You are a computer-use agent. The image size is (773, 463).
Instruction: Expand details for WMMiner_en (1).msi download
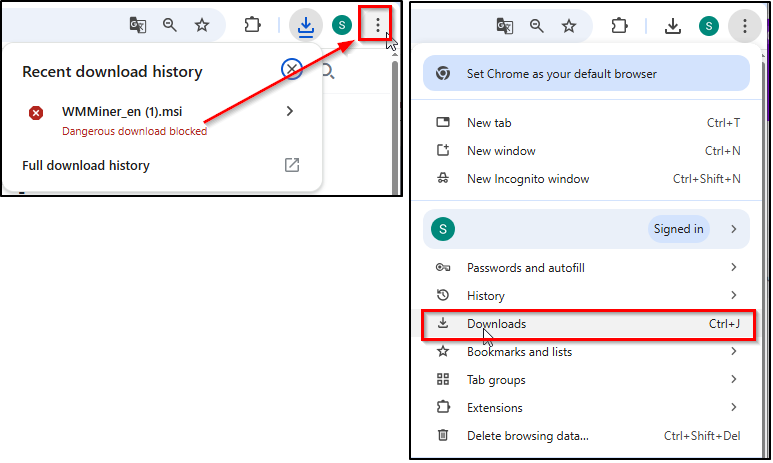(x=290, y=111)
